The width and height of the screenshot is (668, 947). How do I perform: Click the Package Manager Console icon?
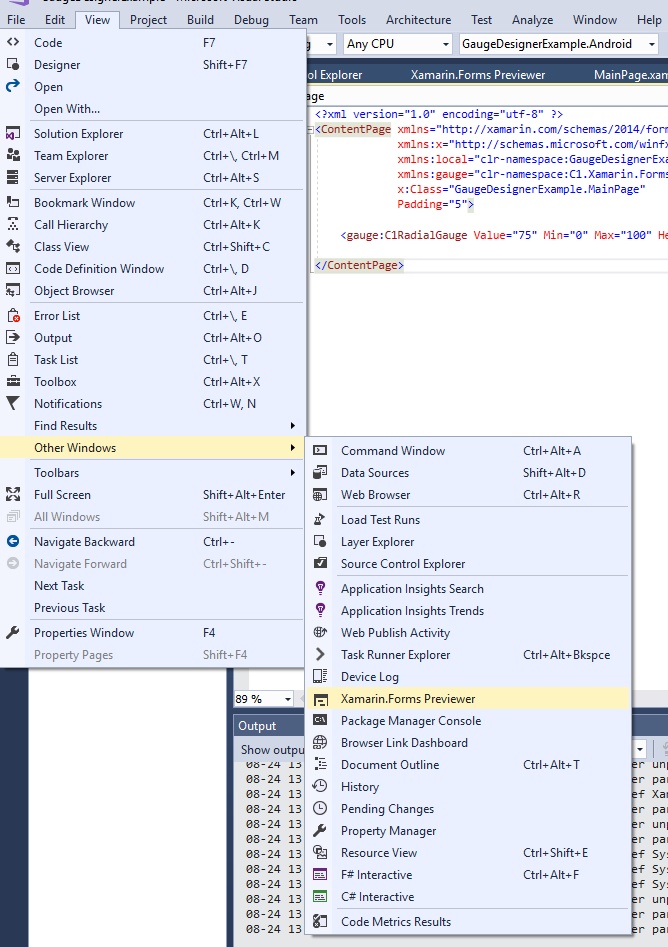click(x=320, y=721)
